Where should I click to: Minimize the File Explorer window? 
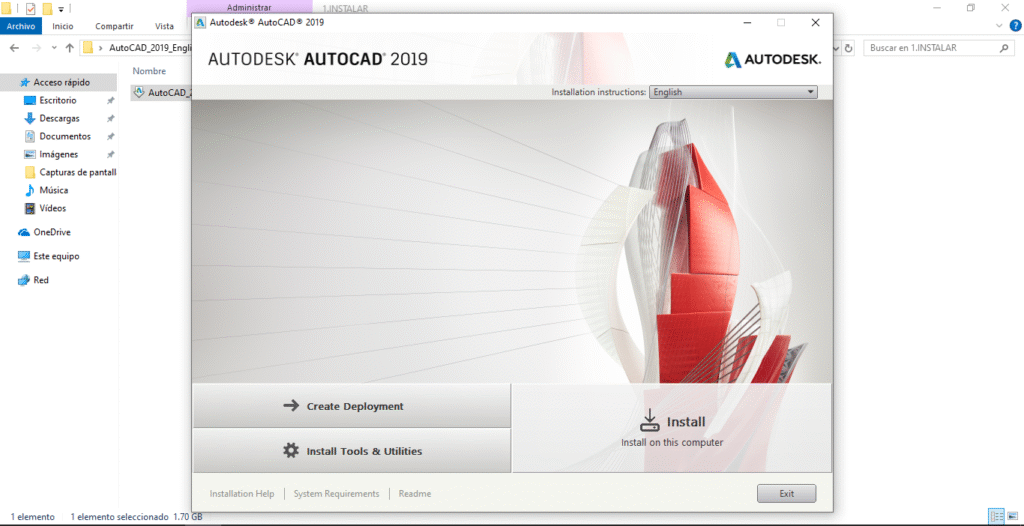[935, 8]
